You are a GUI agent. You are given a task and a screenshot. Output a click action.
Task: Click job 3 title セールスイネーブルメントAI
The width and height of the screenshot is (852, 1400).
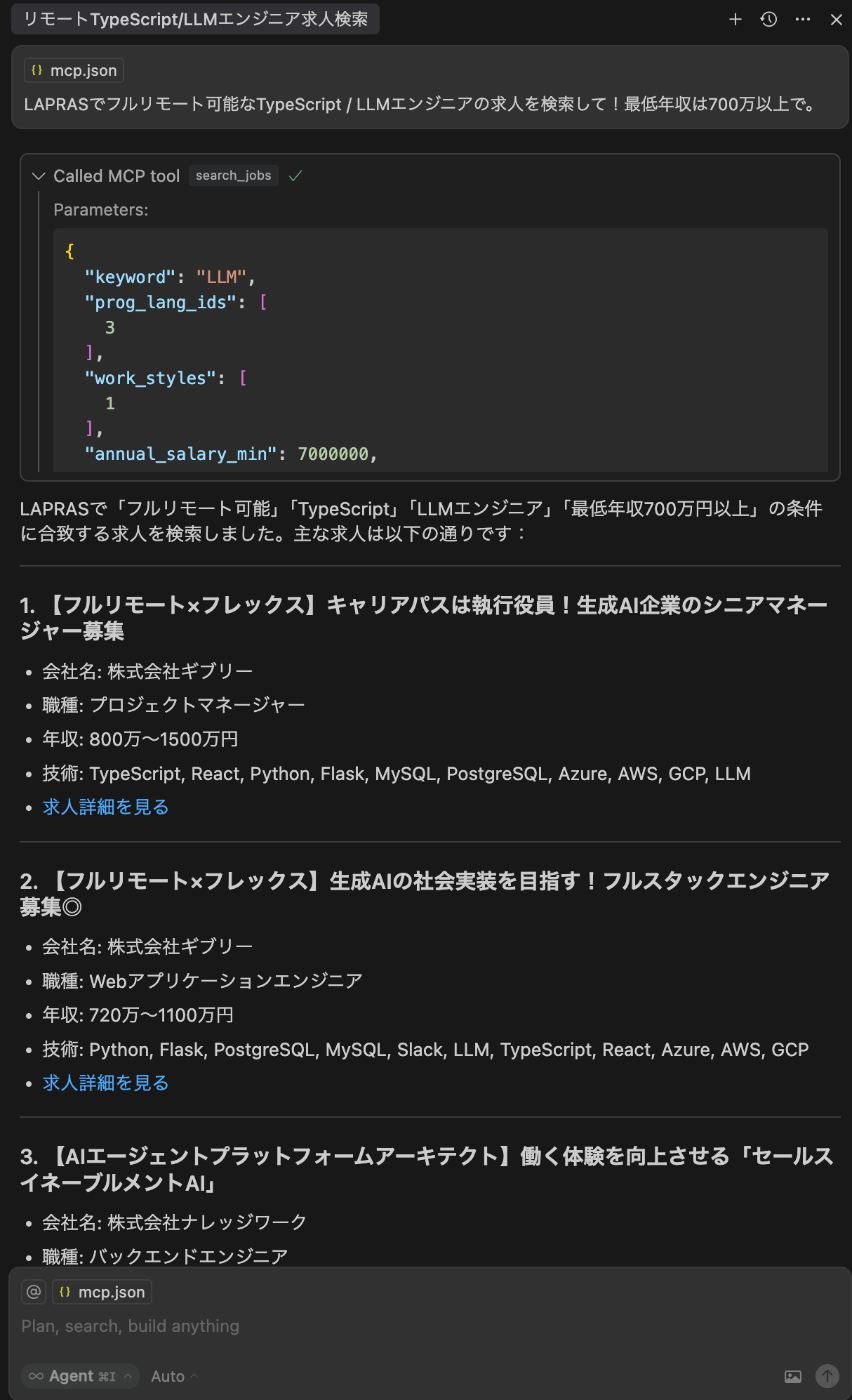pyautogui.click(x=426, y=1169)
